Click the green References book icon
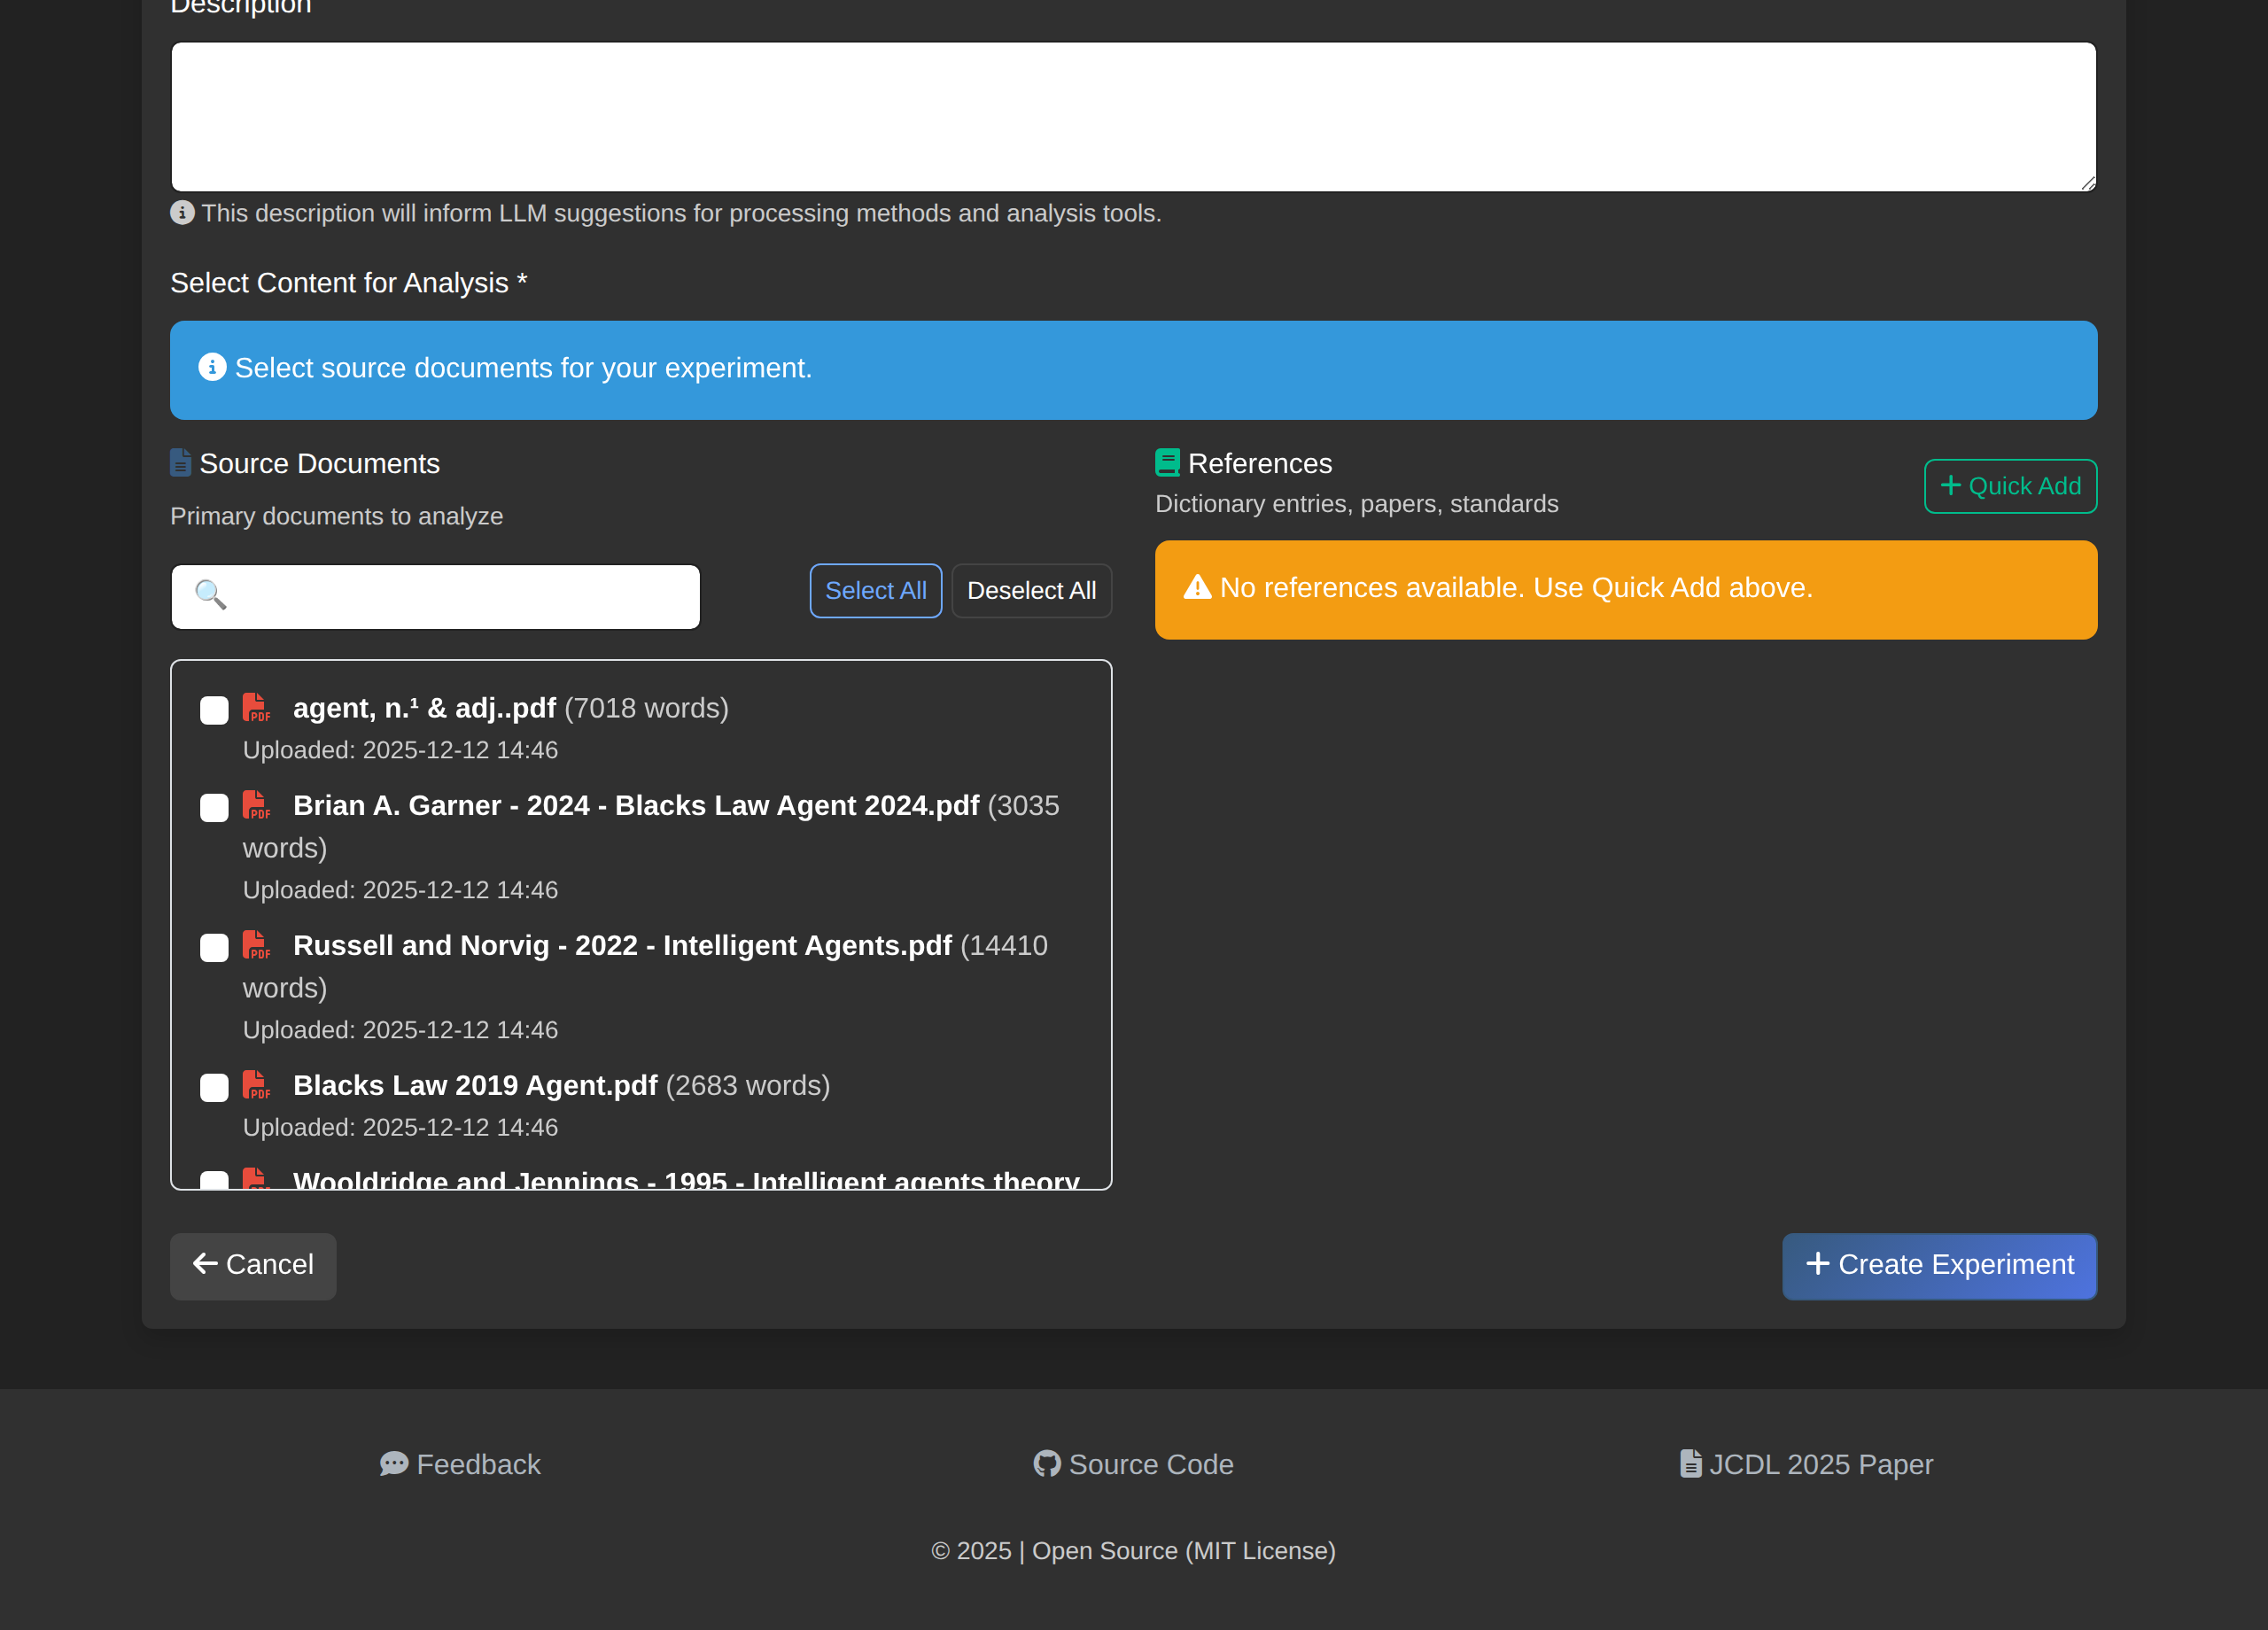Viewport: 2268px width, 1630px height. point(1167,463)
